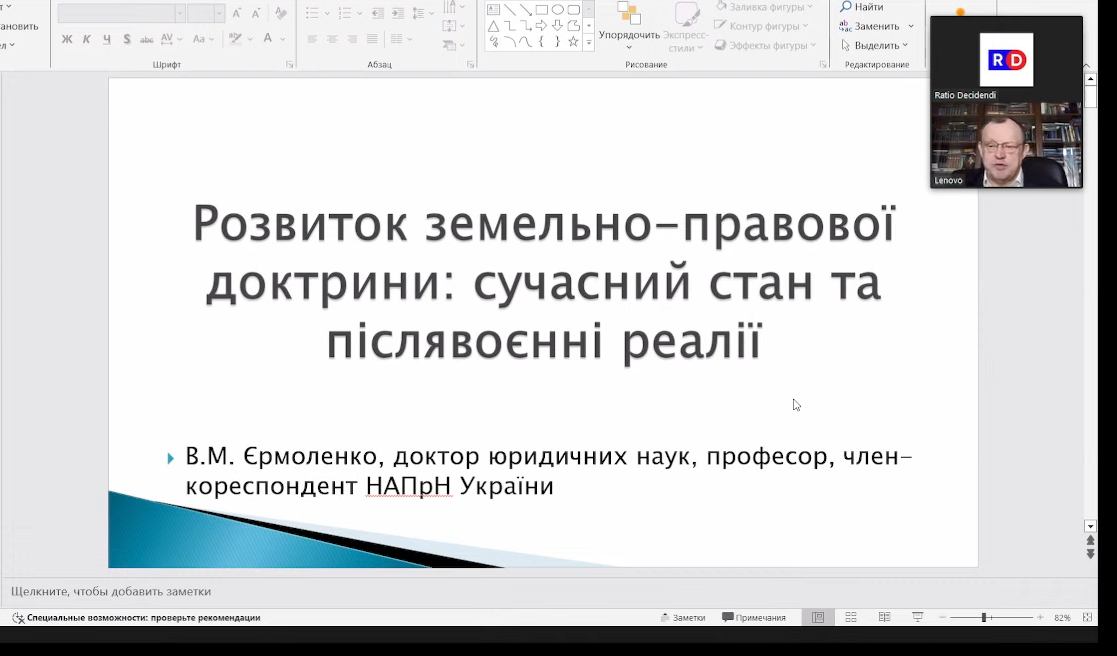Open slide sorter view in status bar

click(x=851, y=618)
